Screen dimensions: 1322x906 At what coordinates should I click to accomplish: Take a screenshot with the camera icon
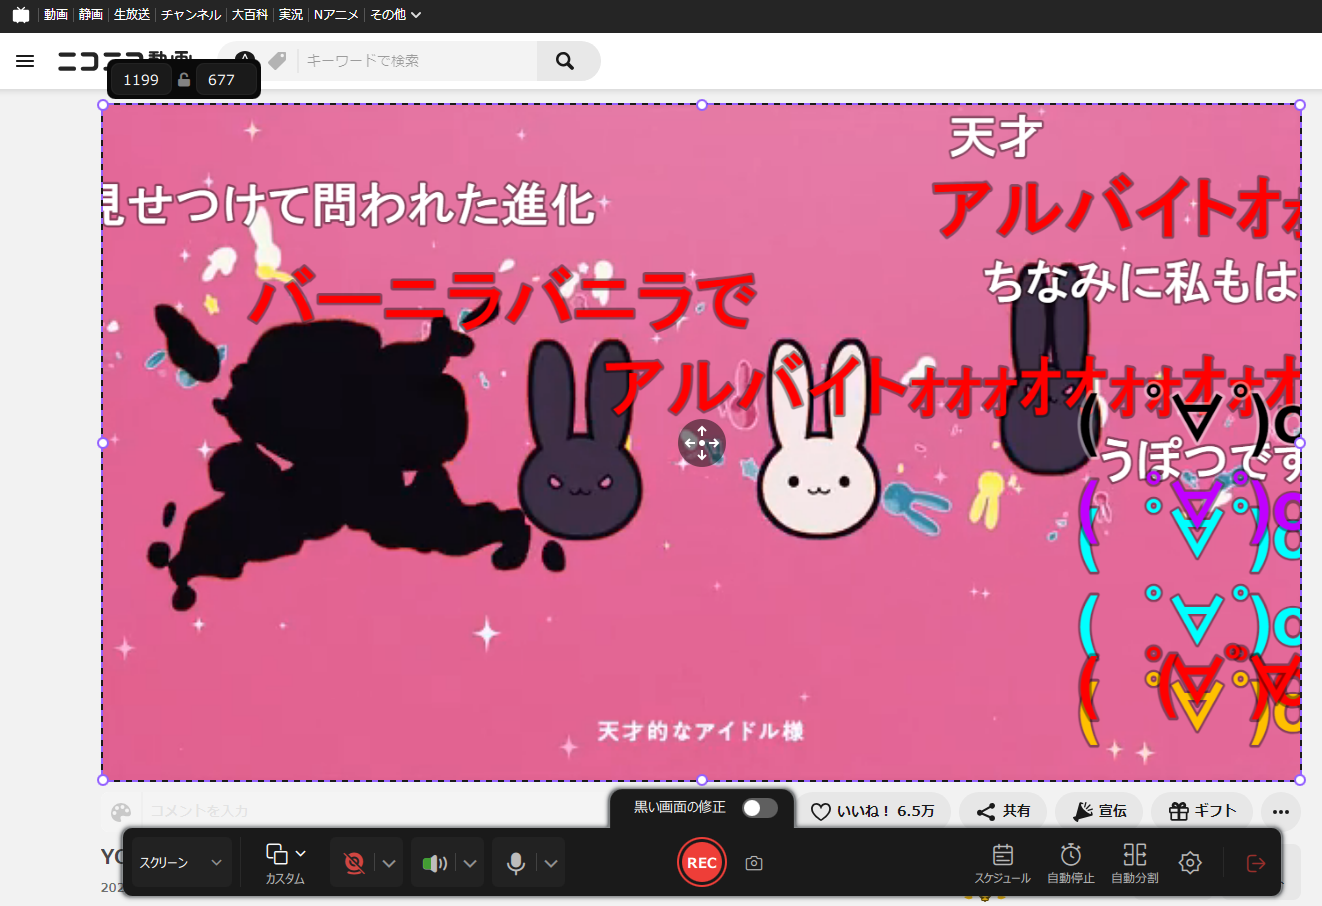tap(754, 863)
